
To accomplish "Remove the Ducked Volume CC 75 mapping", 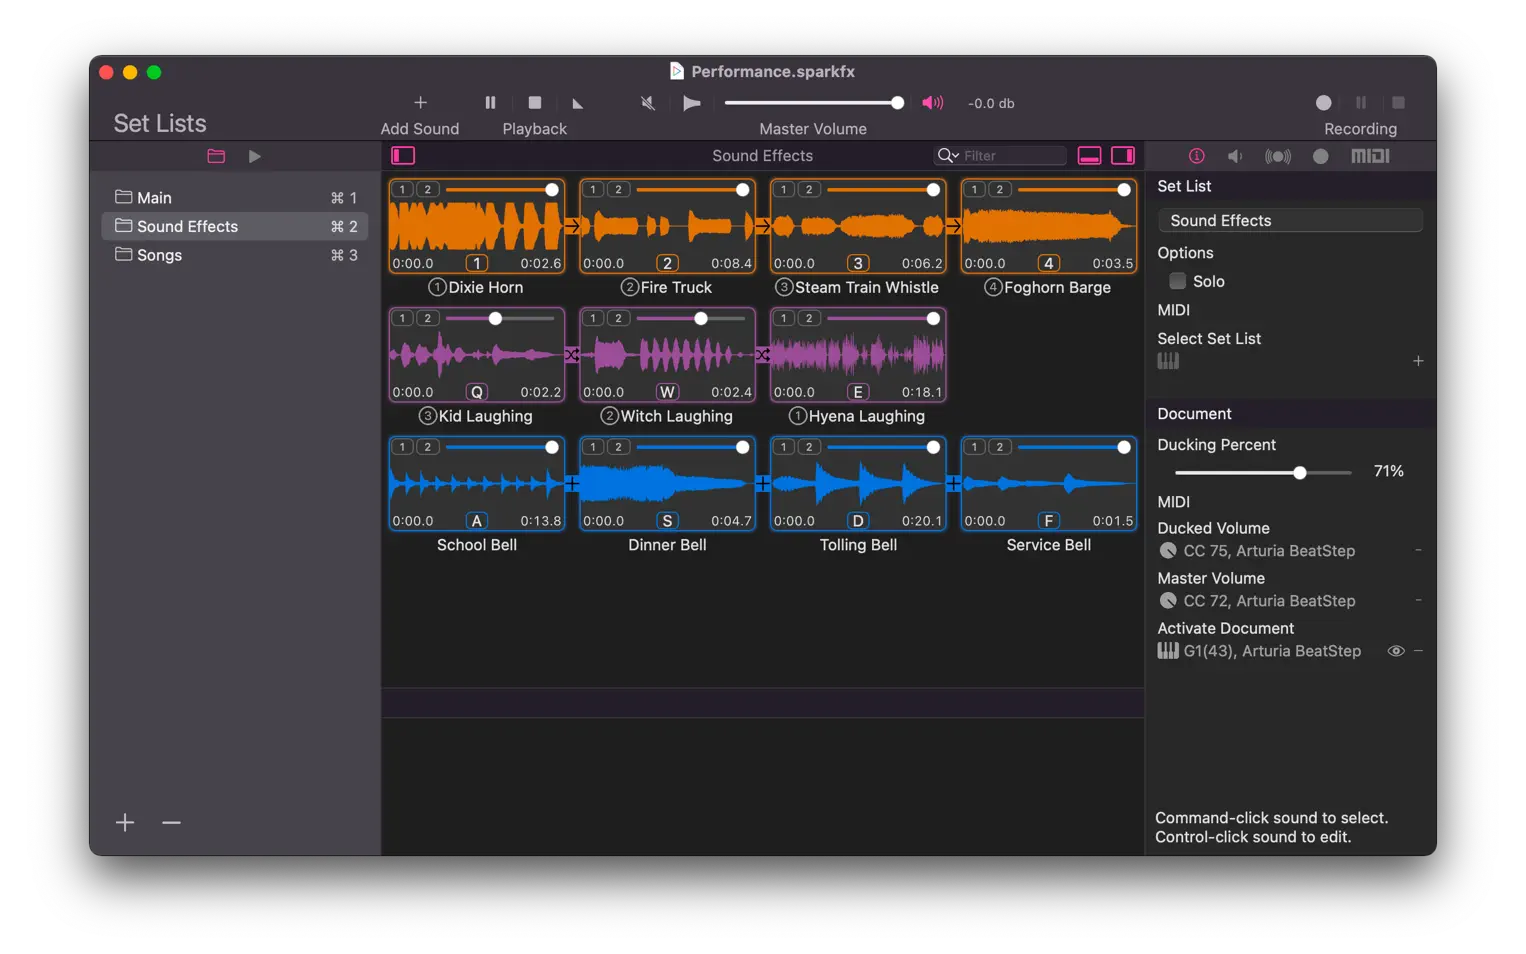I will pyautogui.click(x=1418, y=550).
